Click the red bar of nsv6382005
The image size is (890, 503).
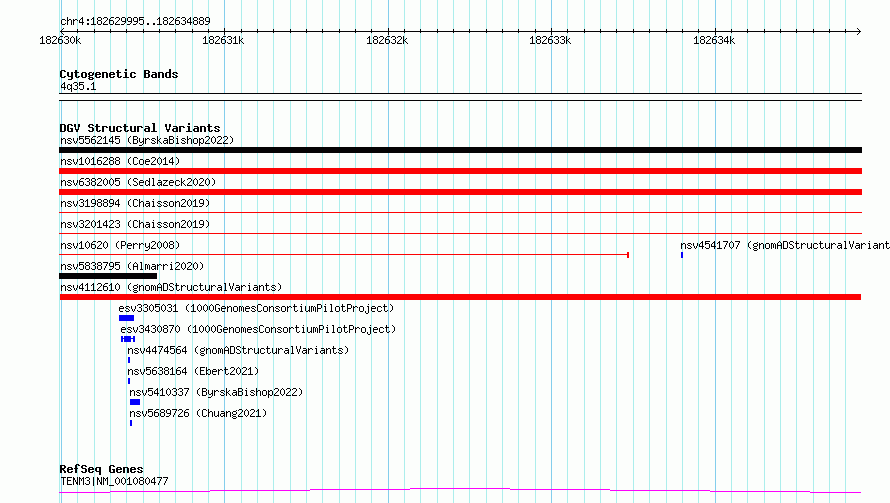pyautogui.click(x=460, y=192)
